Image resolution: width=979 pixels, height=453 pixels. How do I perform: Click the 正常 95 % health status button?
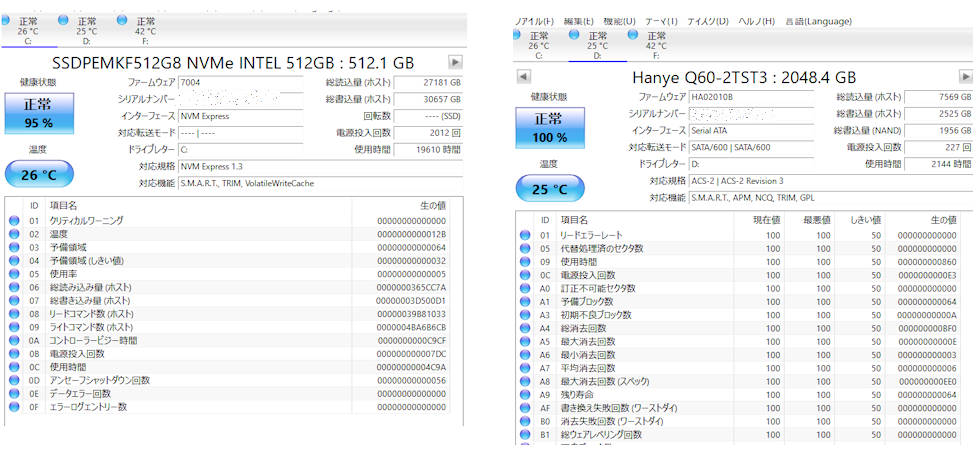(x=39, y=114)
